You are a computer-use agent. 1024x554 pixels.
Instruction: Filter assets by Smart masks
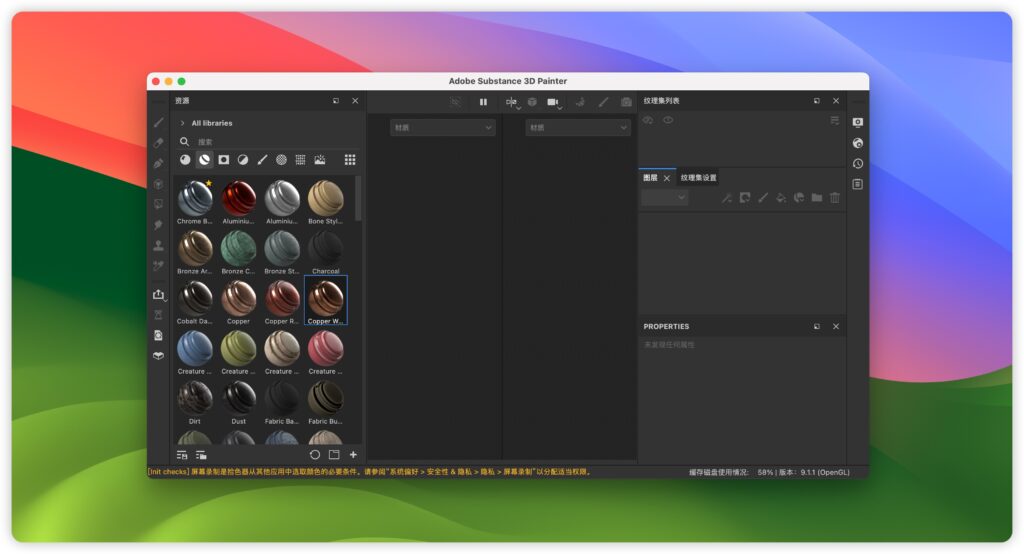[x=223, y=159]
